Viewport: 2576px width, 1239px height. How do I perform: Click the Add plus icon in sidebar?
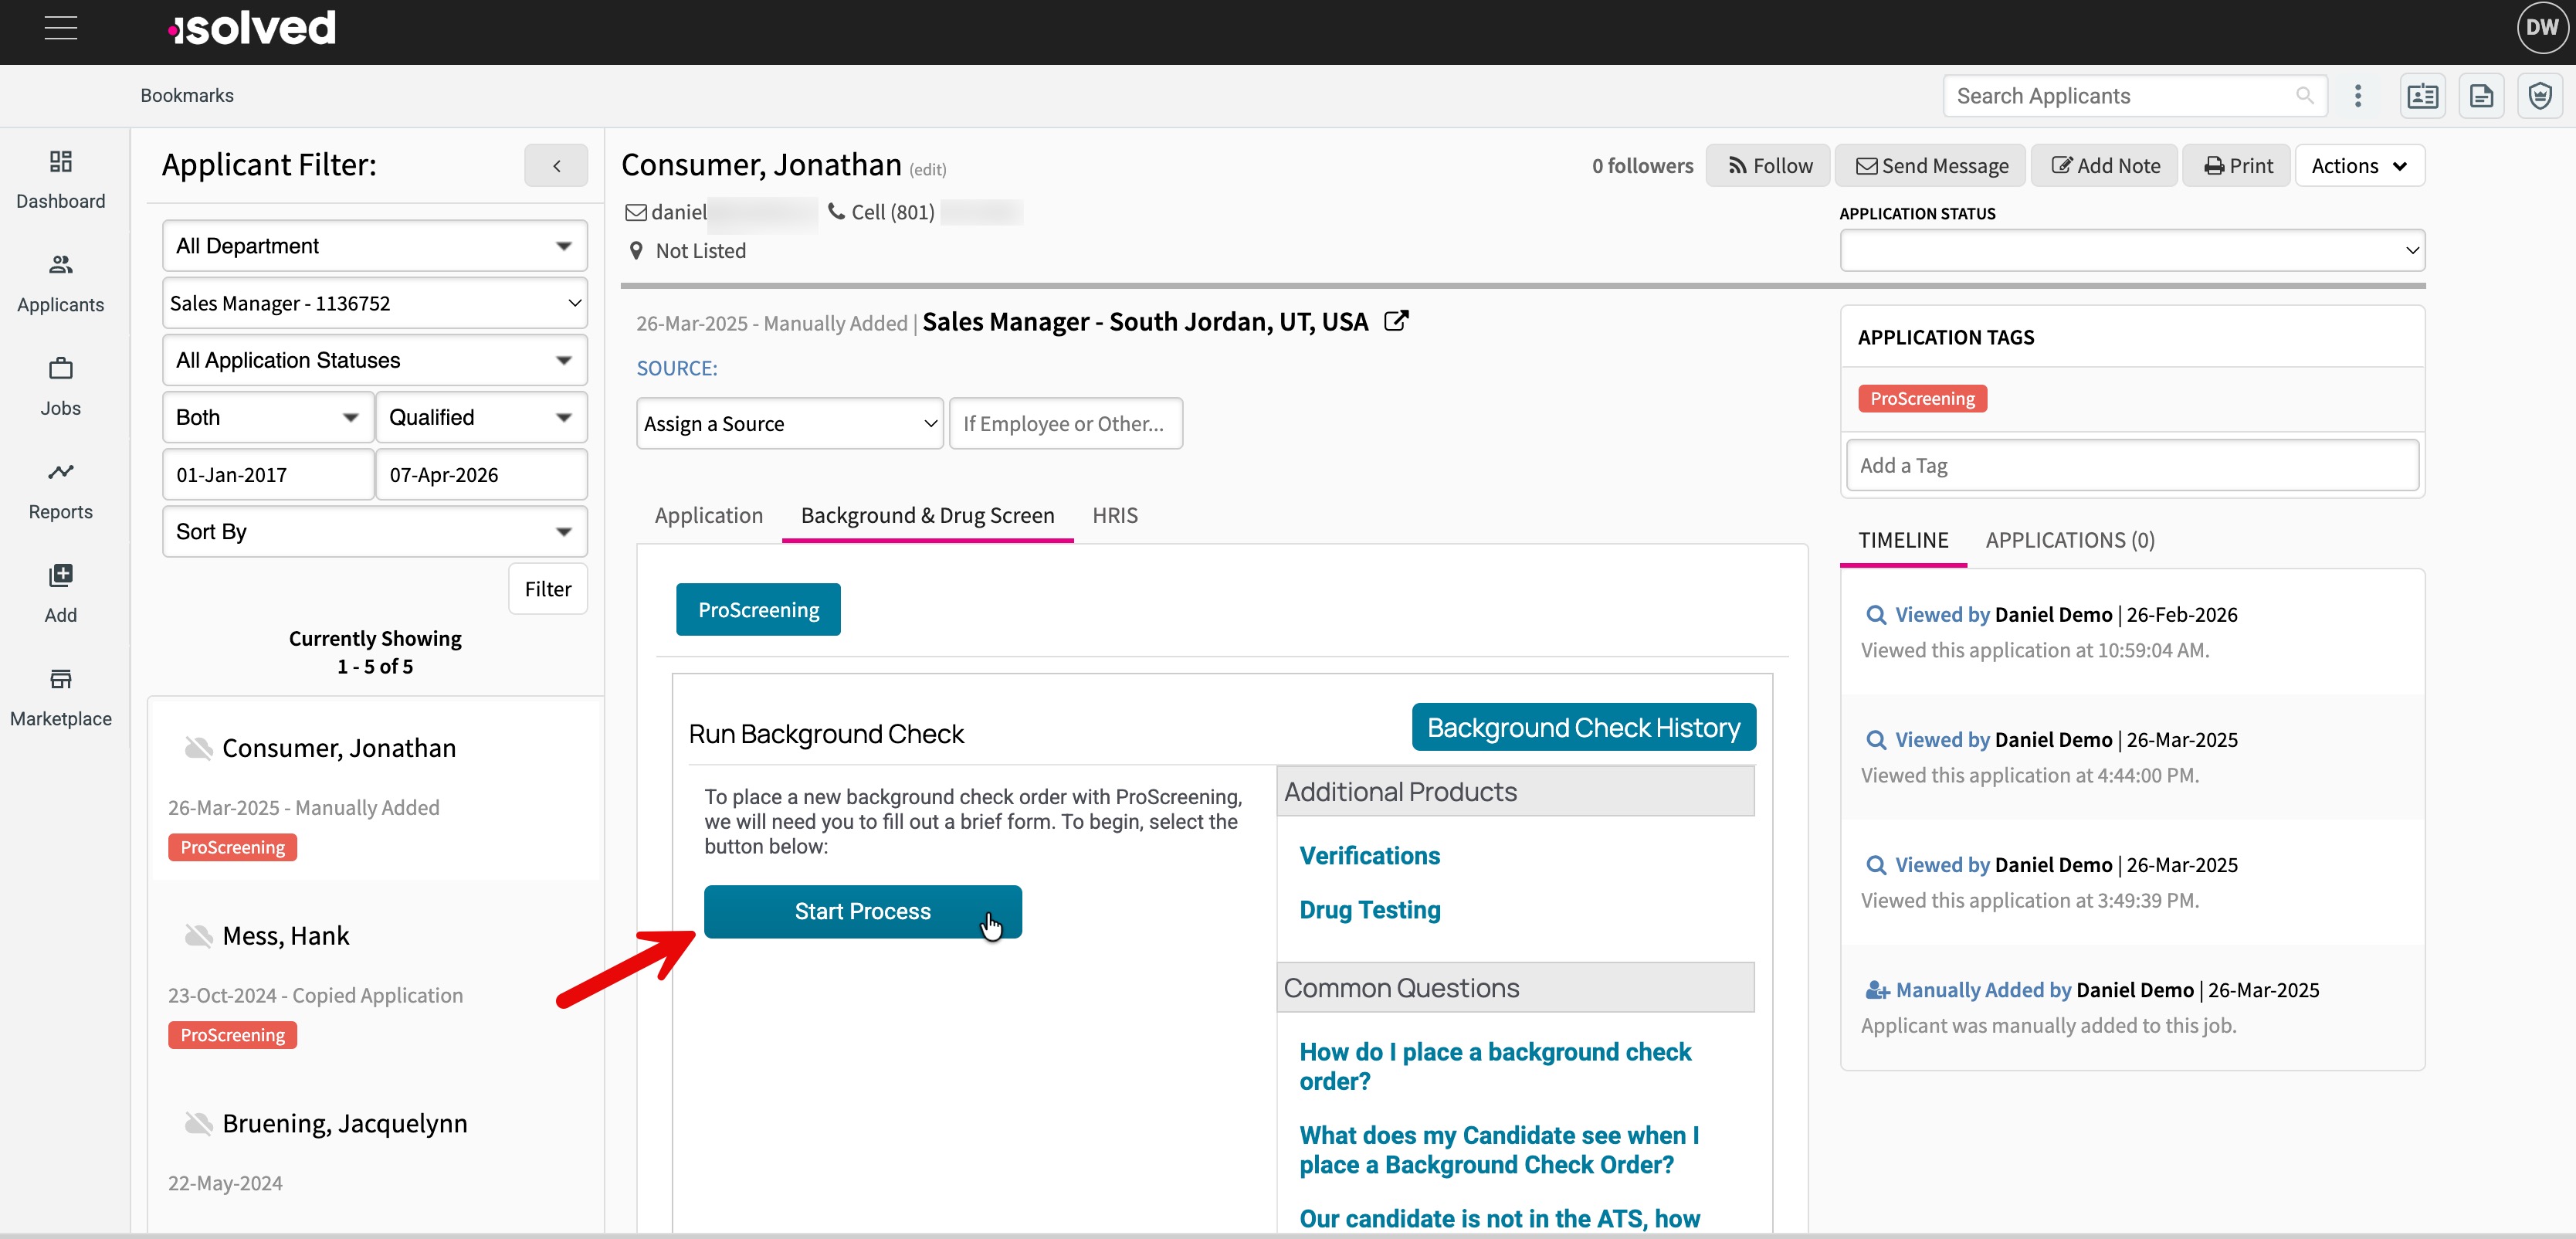click(x=60, y=576)
